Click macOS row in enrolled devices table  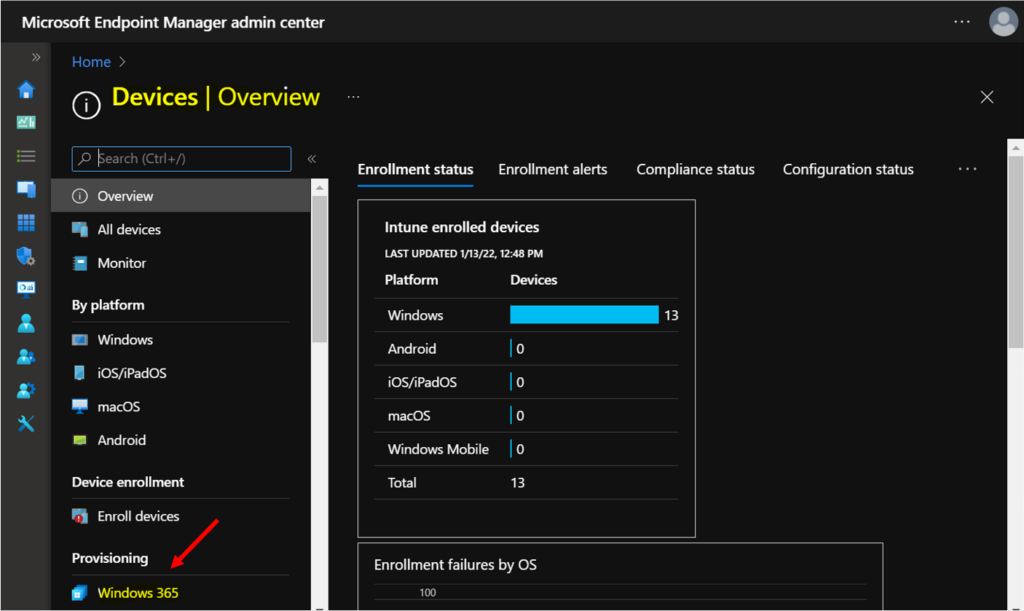point(526,416)
